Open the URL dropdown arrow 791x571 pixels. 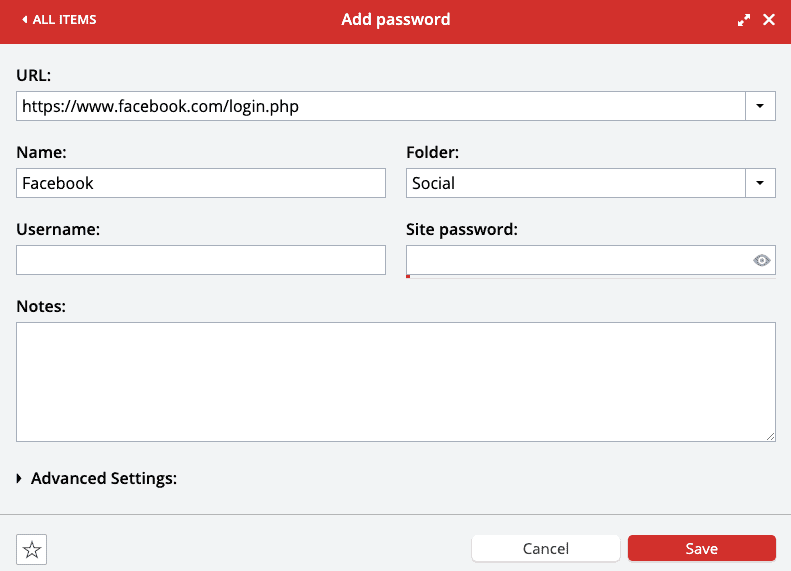[760, 106]
